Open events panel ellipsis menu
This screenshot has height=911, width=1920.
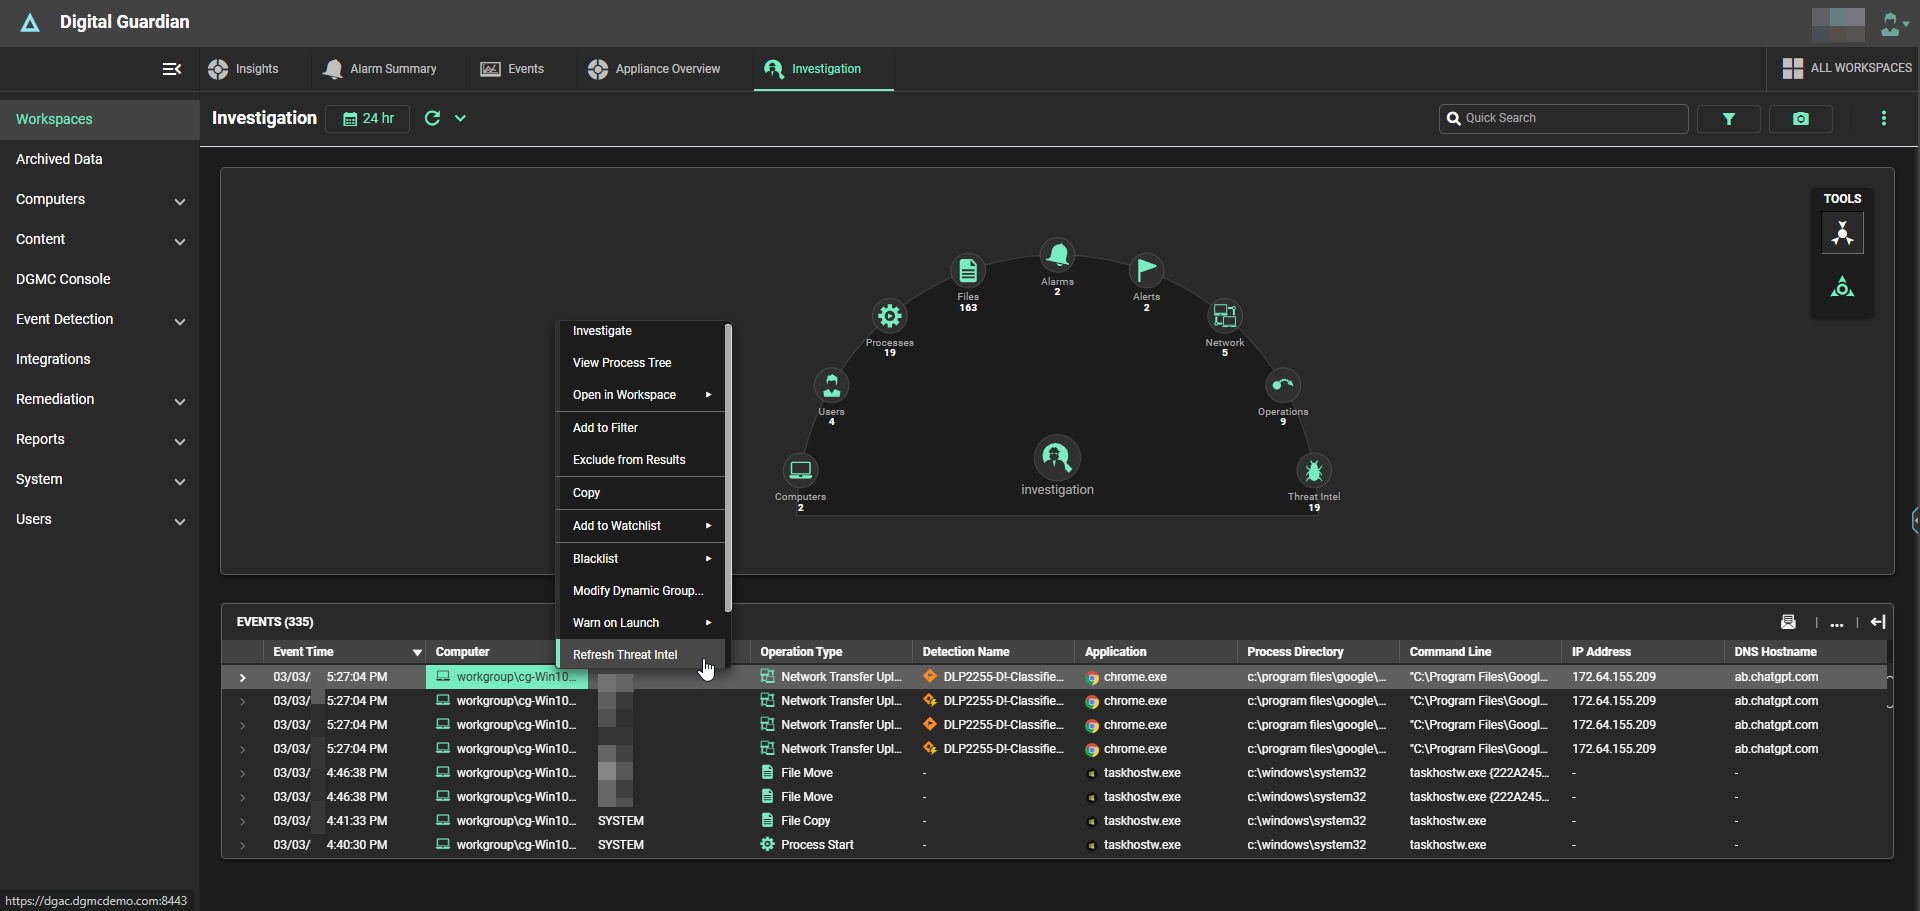(x=1837, y=623)
